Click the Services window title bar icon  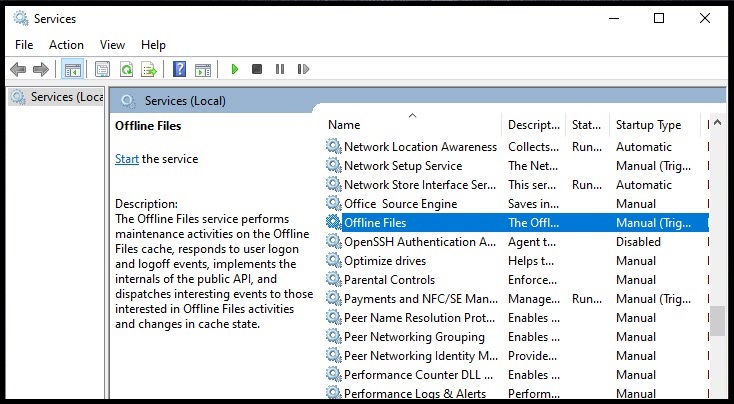(x=21, y=18)
